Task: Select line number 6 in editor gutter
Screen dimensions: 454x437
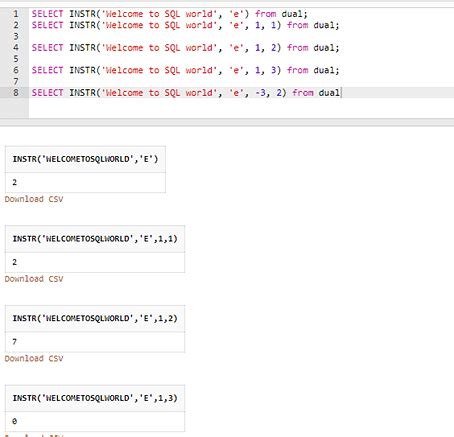Action: (x=16, y=70)
